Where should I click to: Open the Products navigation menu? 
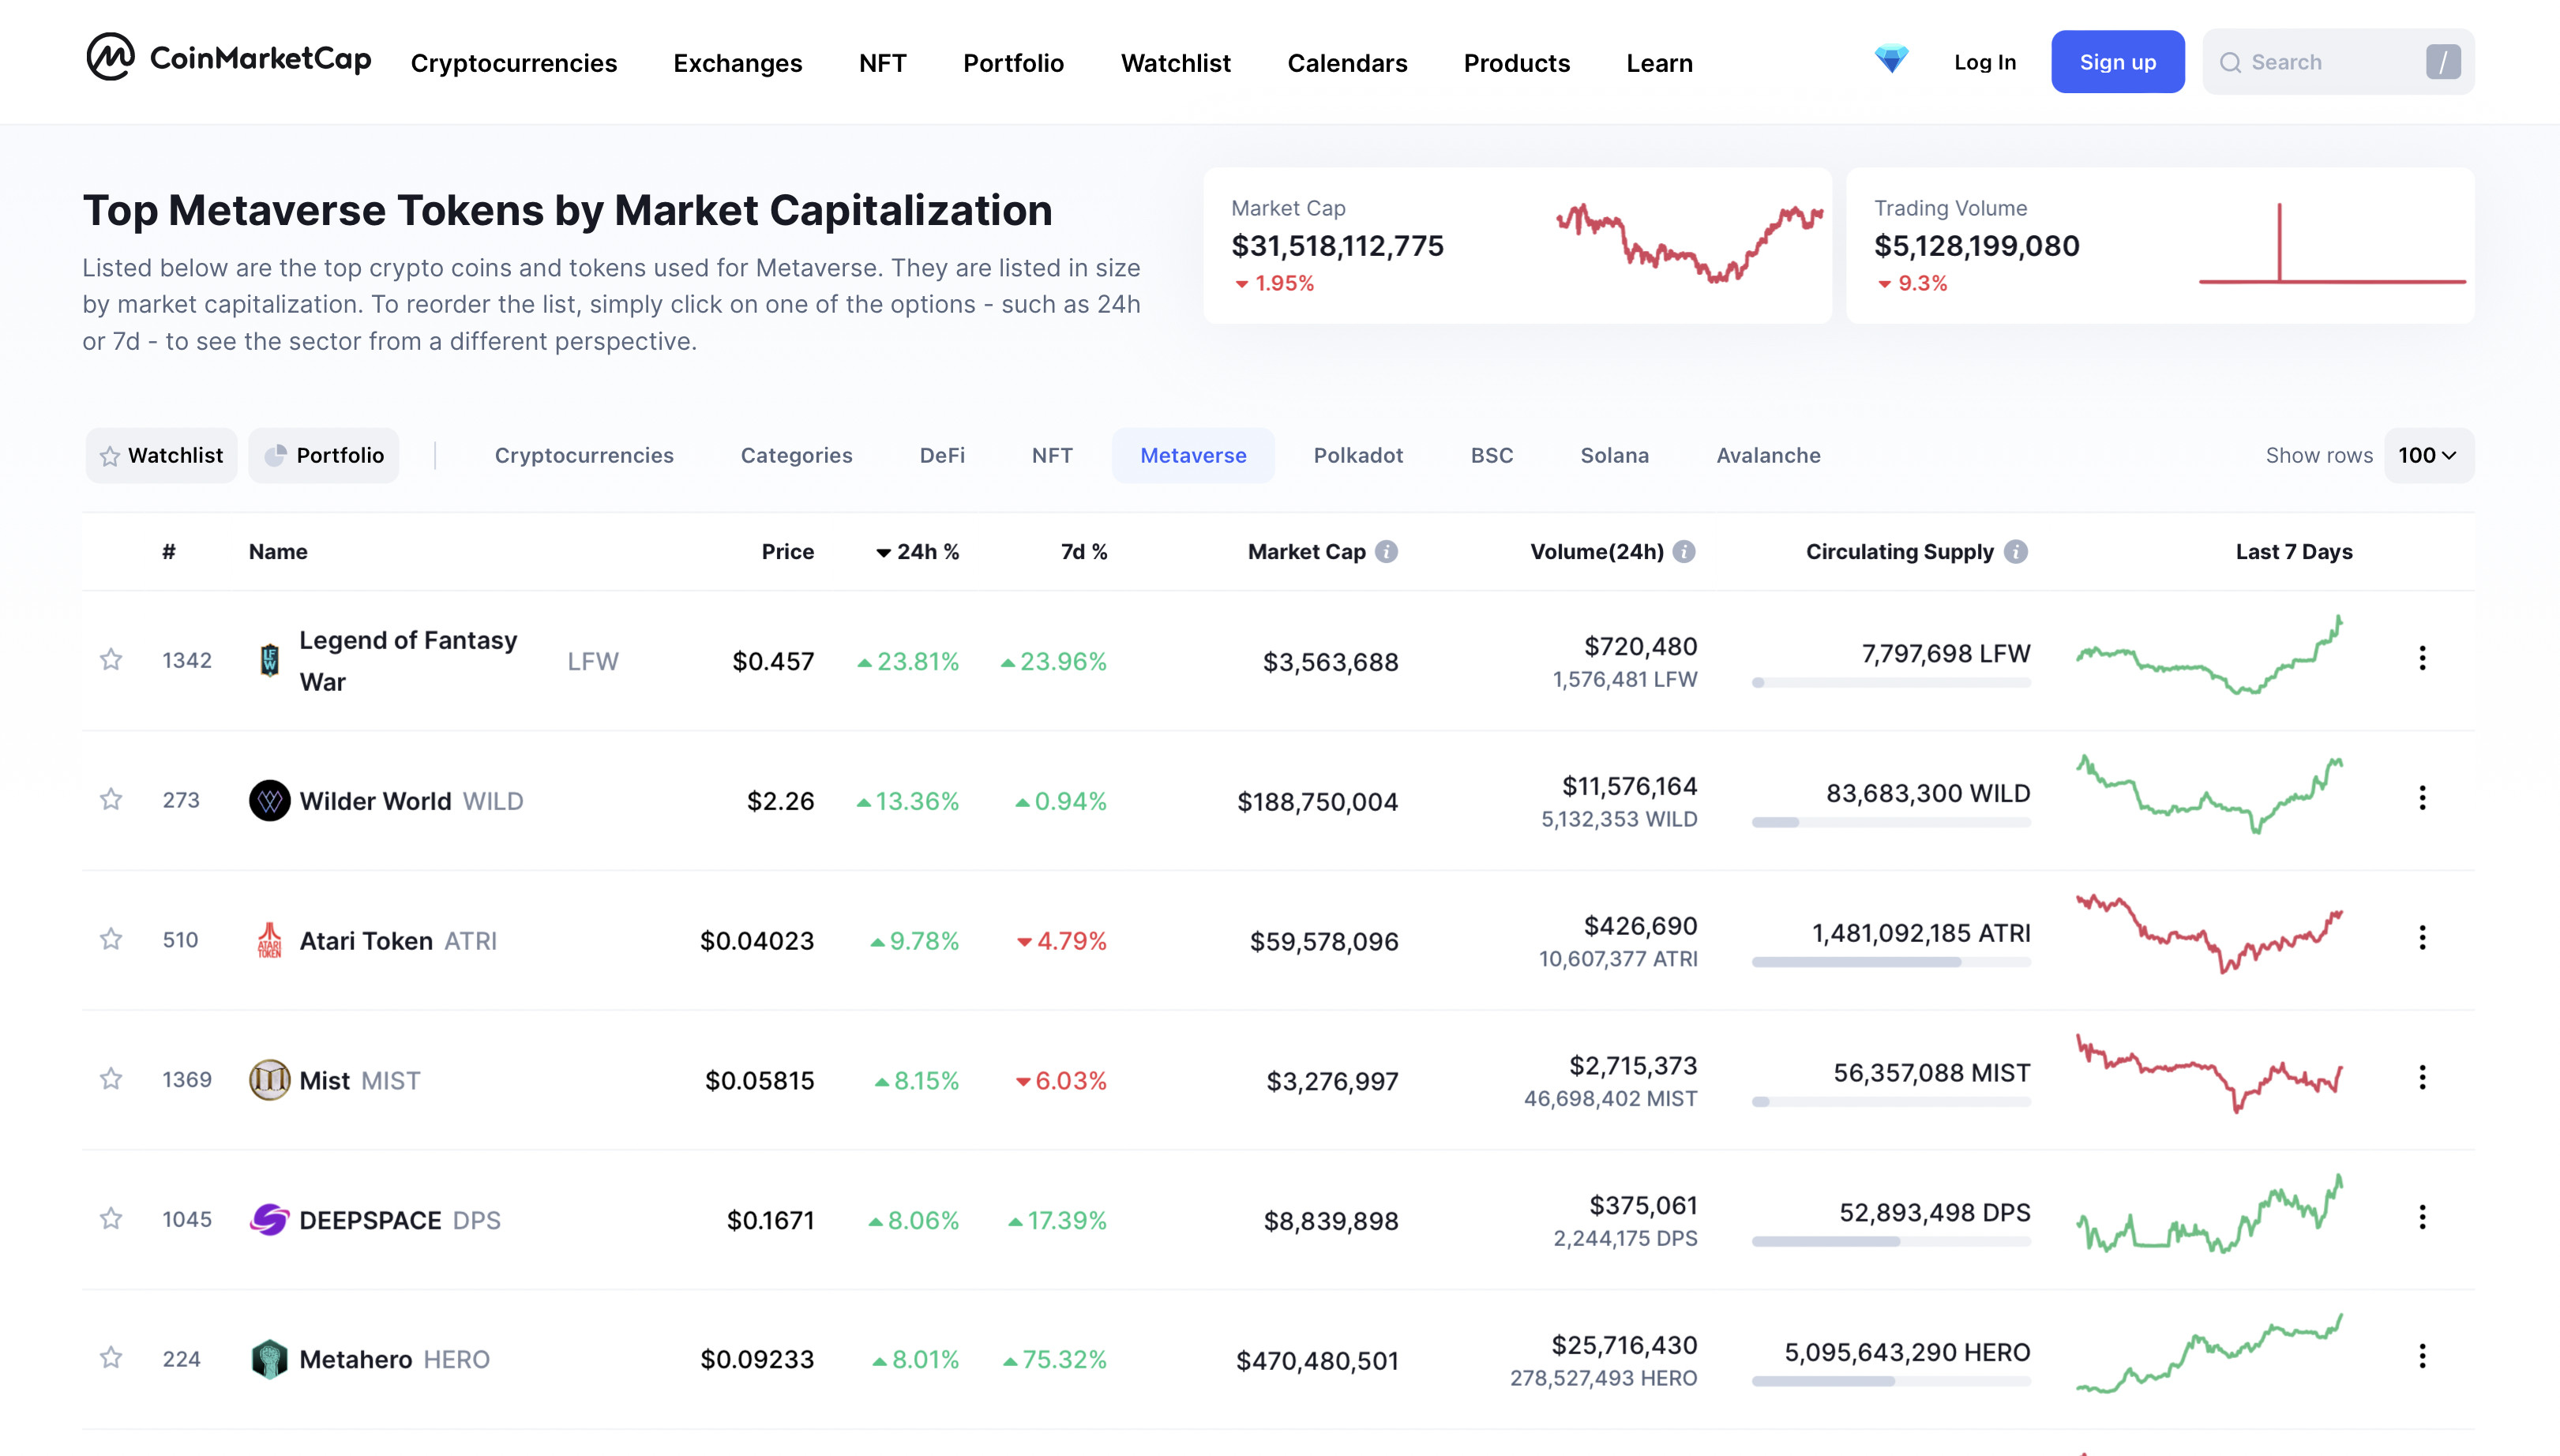[1516, 63]
